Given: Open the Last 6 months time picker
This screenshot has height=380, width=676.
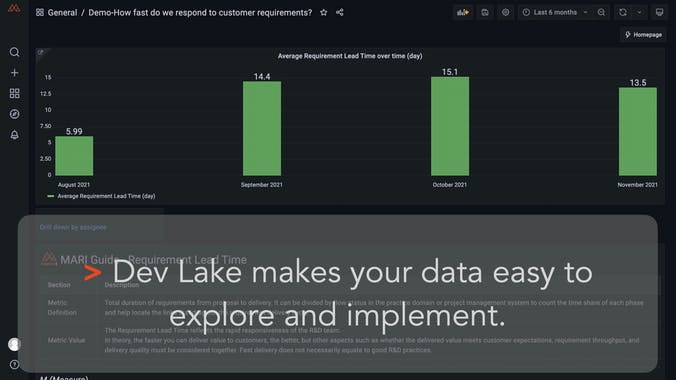Looking at the screenshot, I should click(555, 13).
